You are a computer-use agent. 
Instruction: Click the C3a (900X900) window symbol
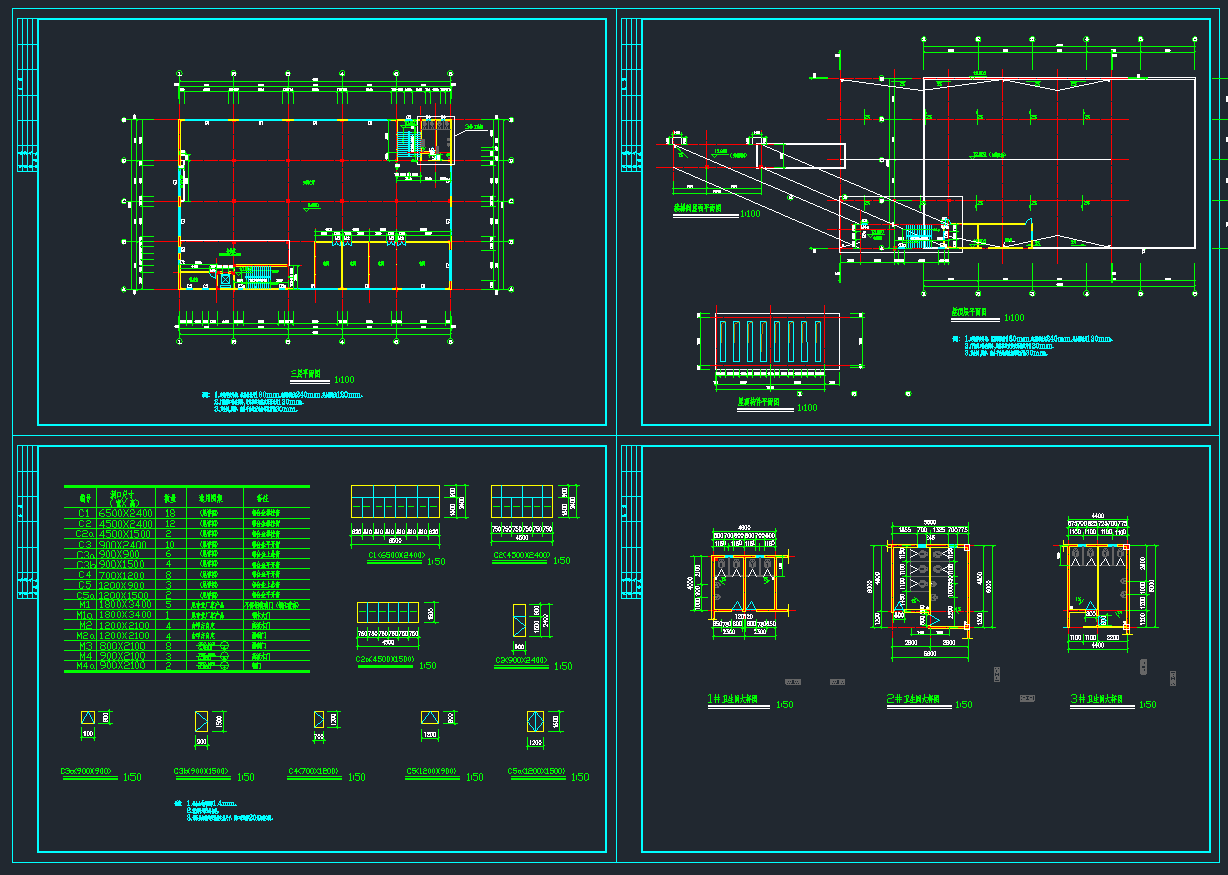88,717
